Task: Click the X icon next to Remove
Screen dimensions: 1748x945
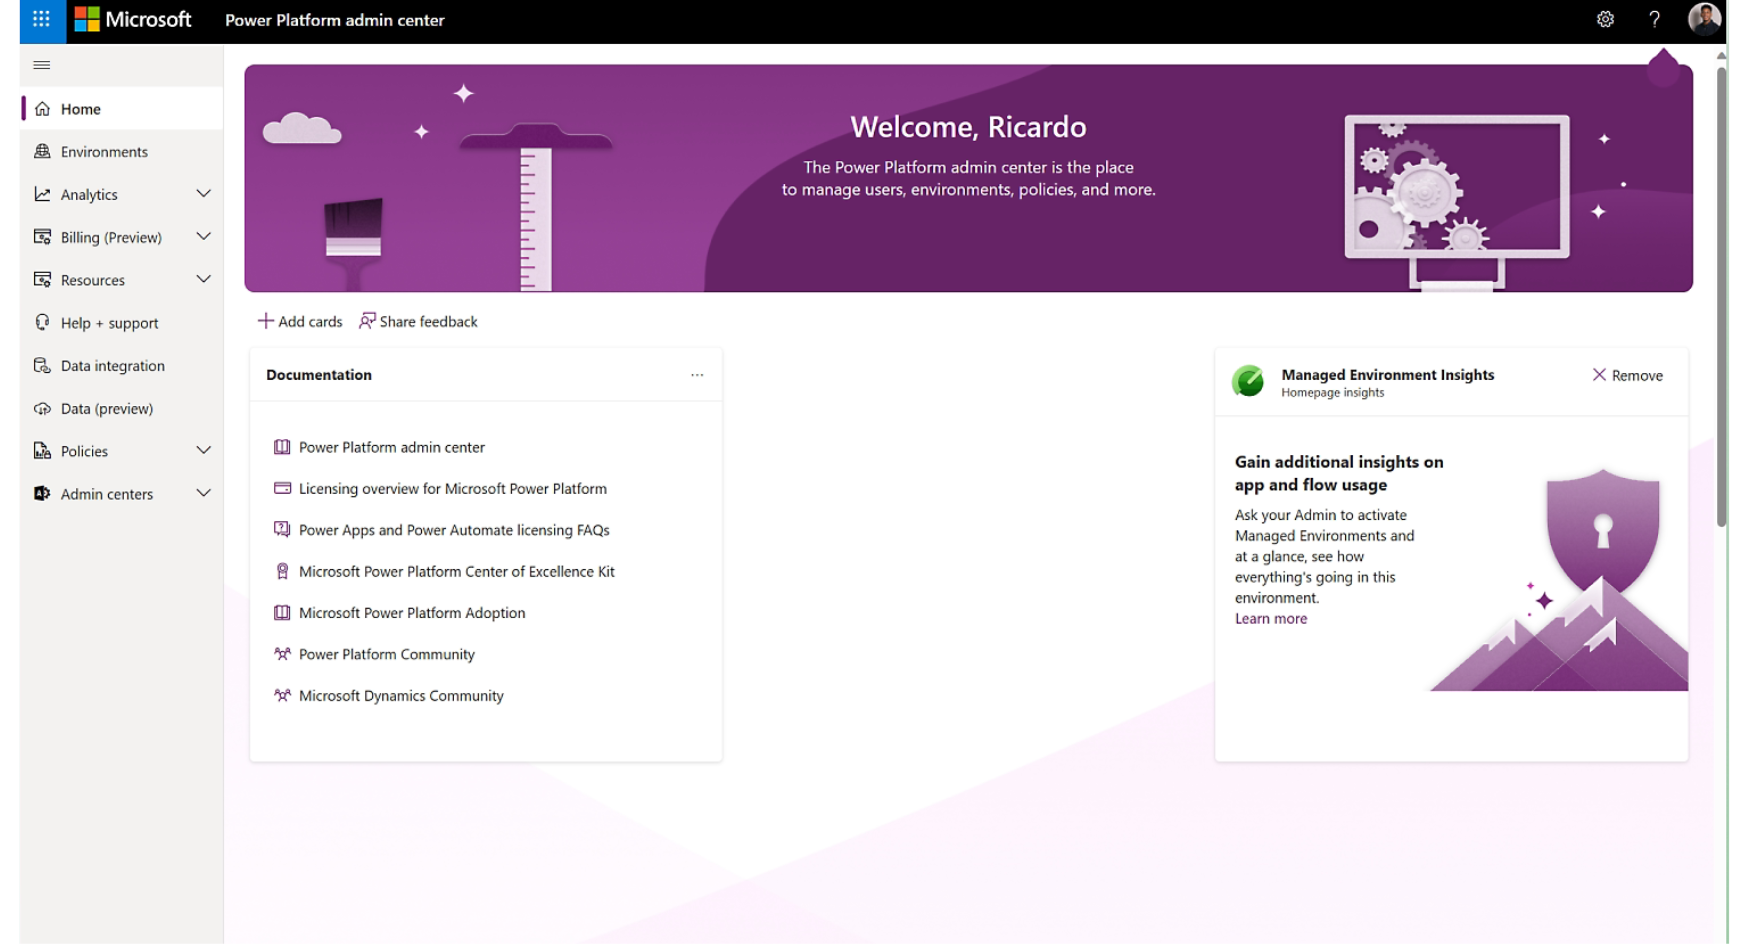Action: (1599, 375)
